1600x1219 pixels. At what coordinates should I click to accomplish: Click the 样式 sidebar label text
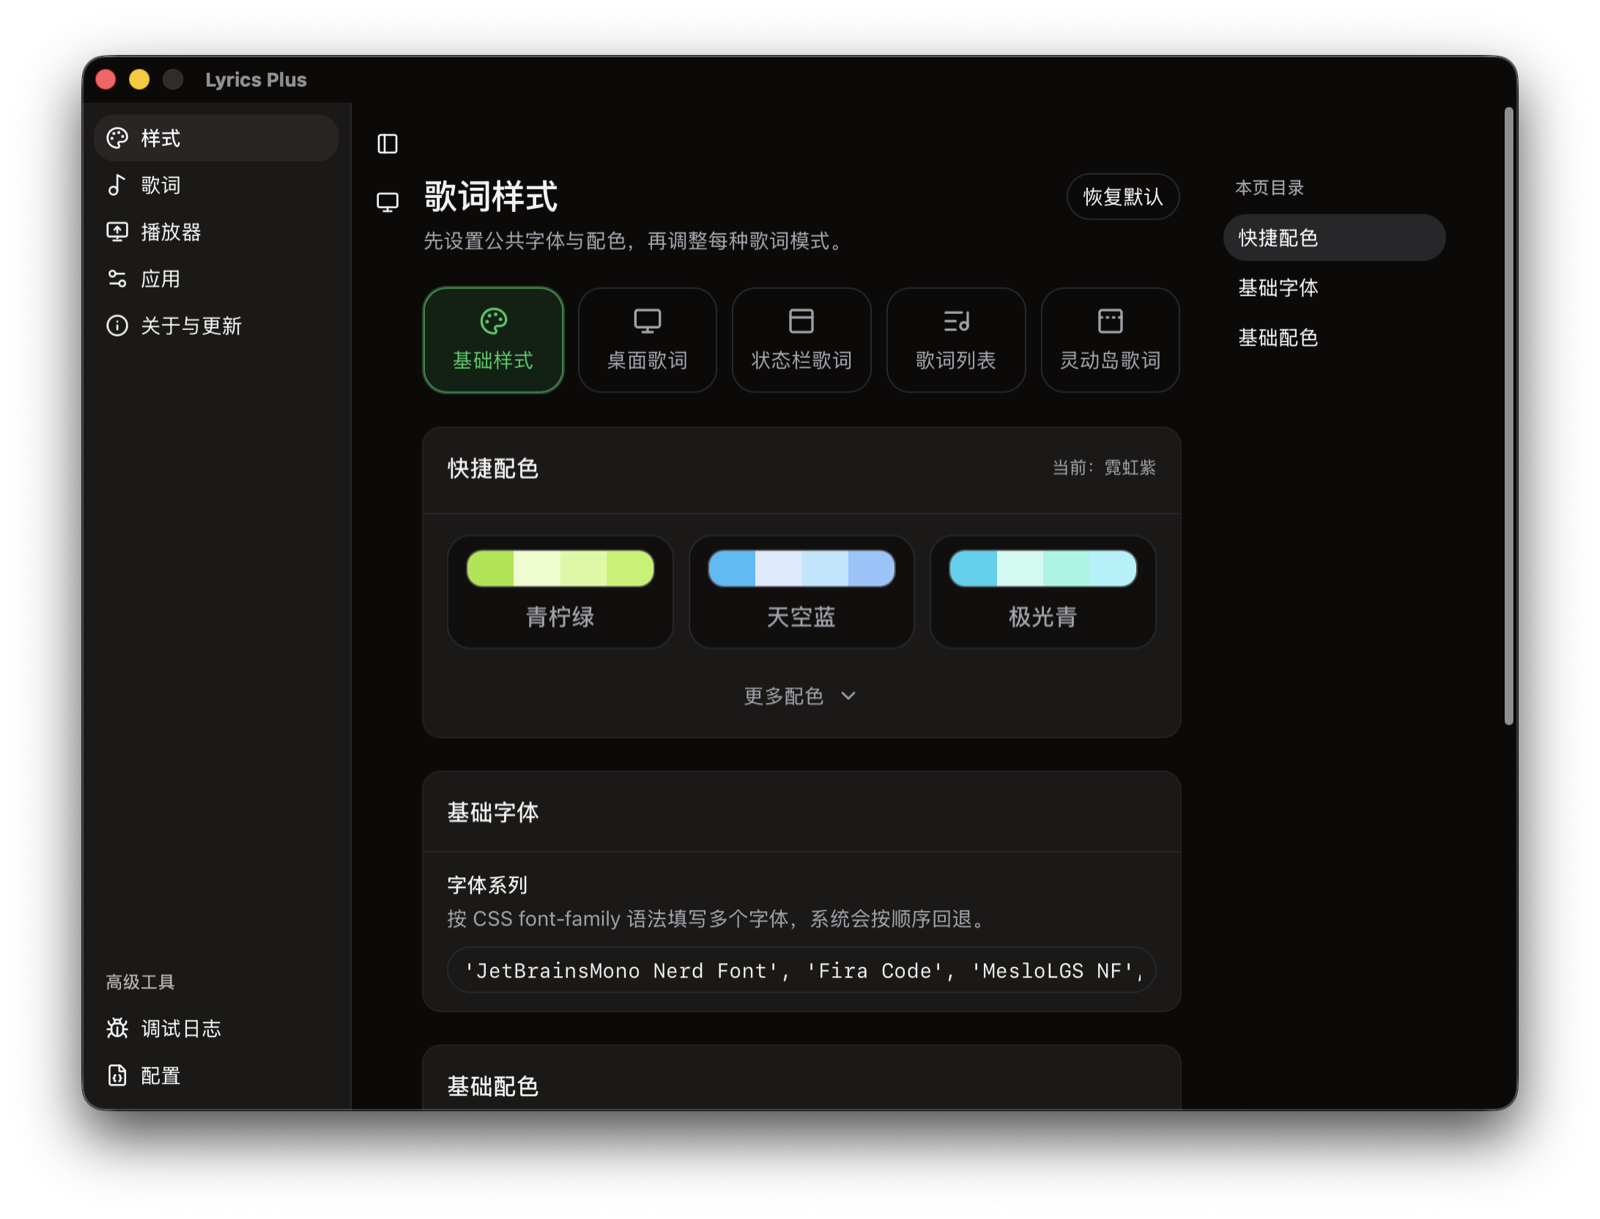[x=161, y=138]
